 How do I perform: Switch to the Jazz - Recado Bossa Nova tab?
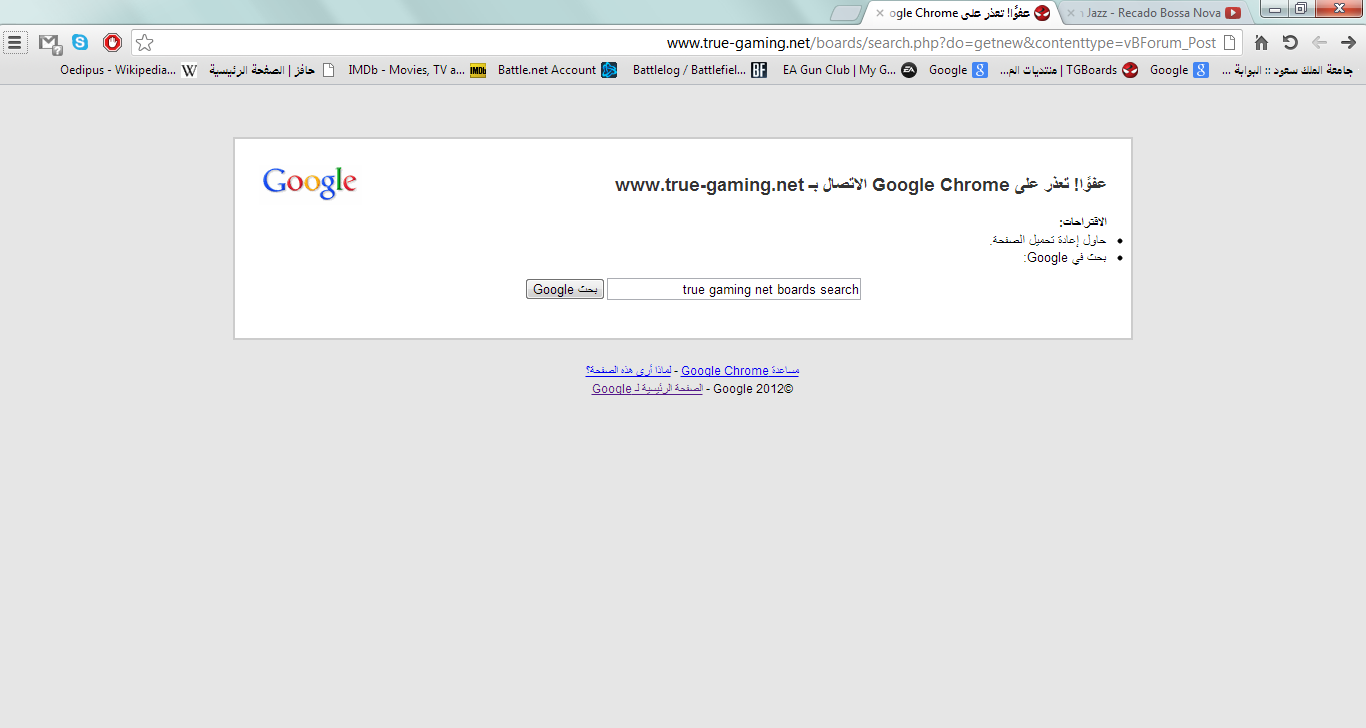click(1153, 13)
